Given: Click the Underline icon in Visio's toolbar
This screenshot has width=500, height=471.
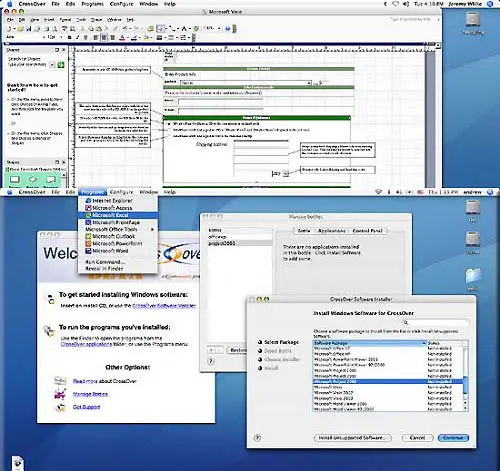Looking at the screenshot, I should pyautogui.click(x=86, y=38).
